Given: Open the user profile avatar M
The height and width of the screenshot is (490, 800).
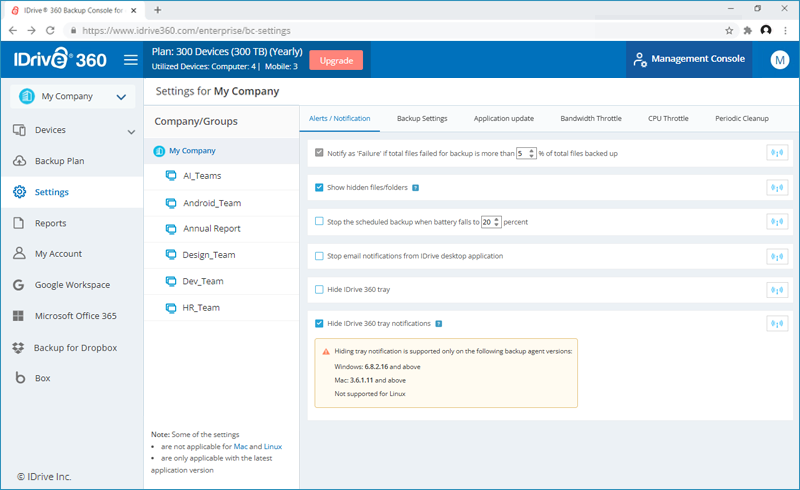Looking at the screenshot, I should click(x=780, y=60).
